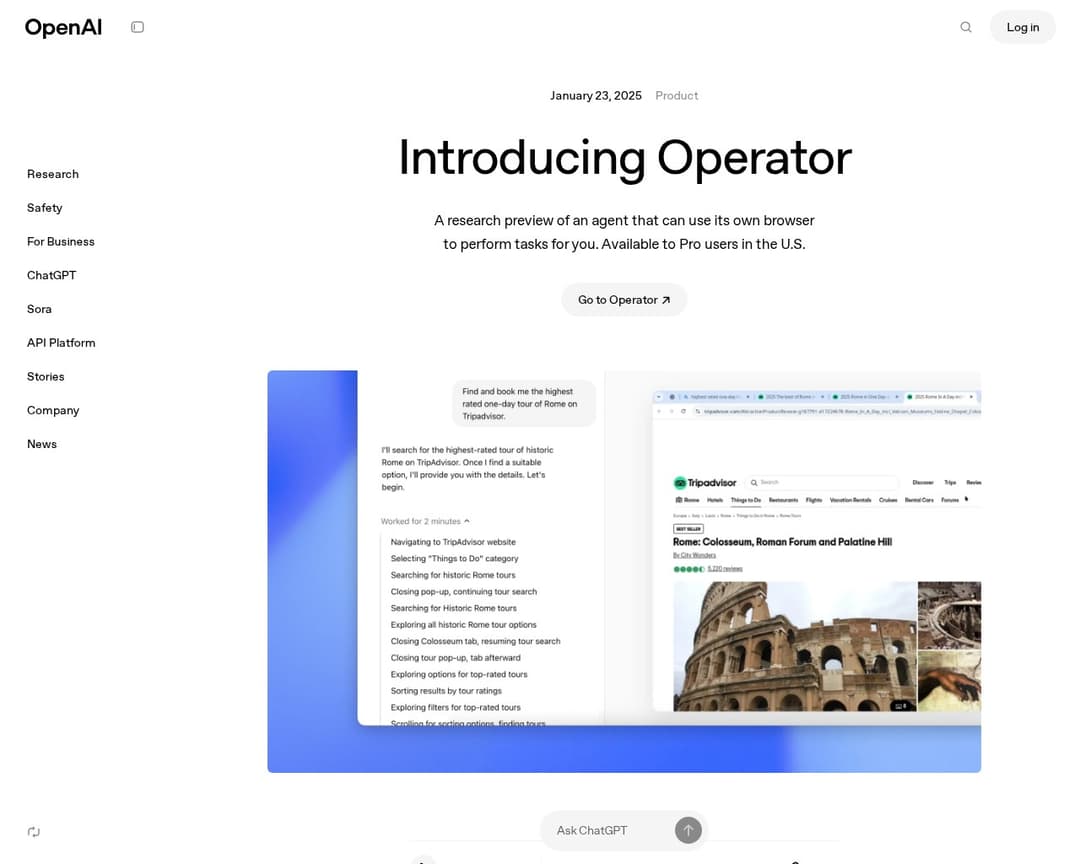Click the Go to Operator button

[x=624, y=300]
